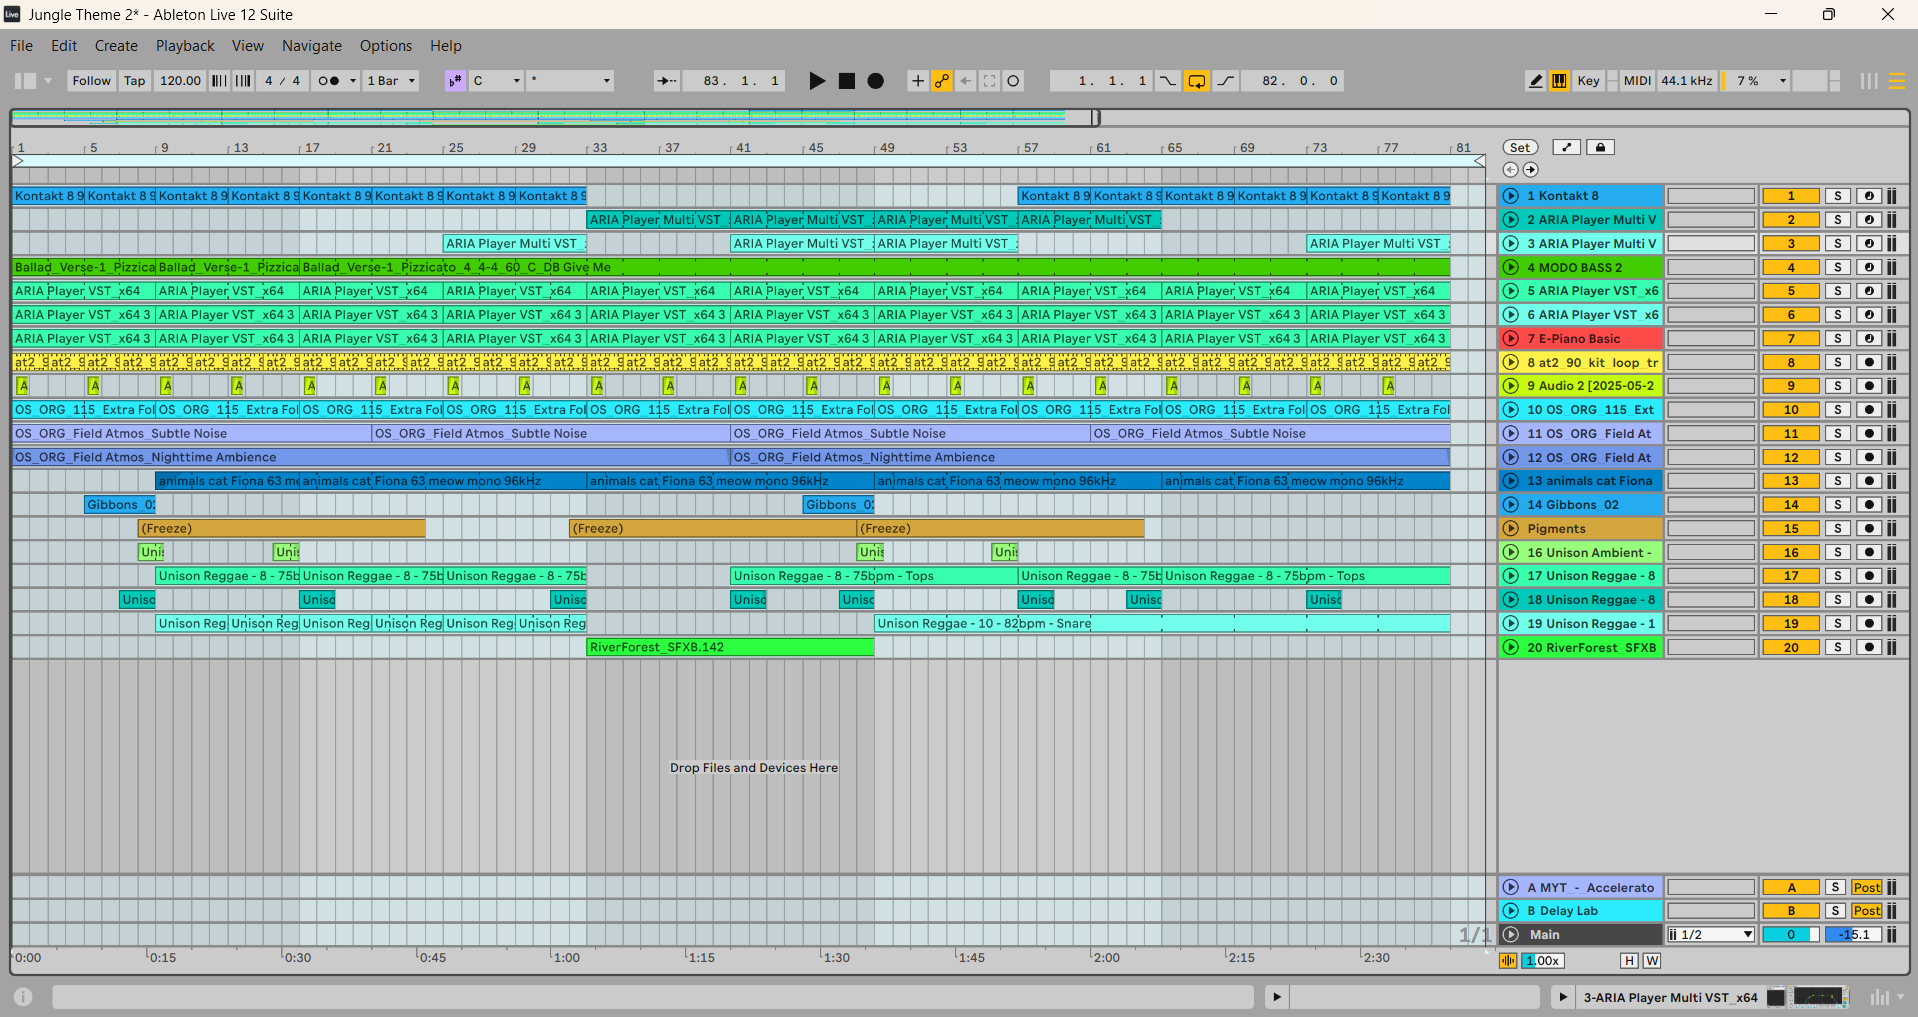Open the metronome settings dropdown

[353, 81]
